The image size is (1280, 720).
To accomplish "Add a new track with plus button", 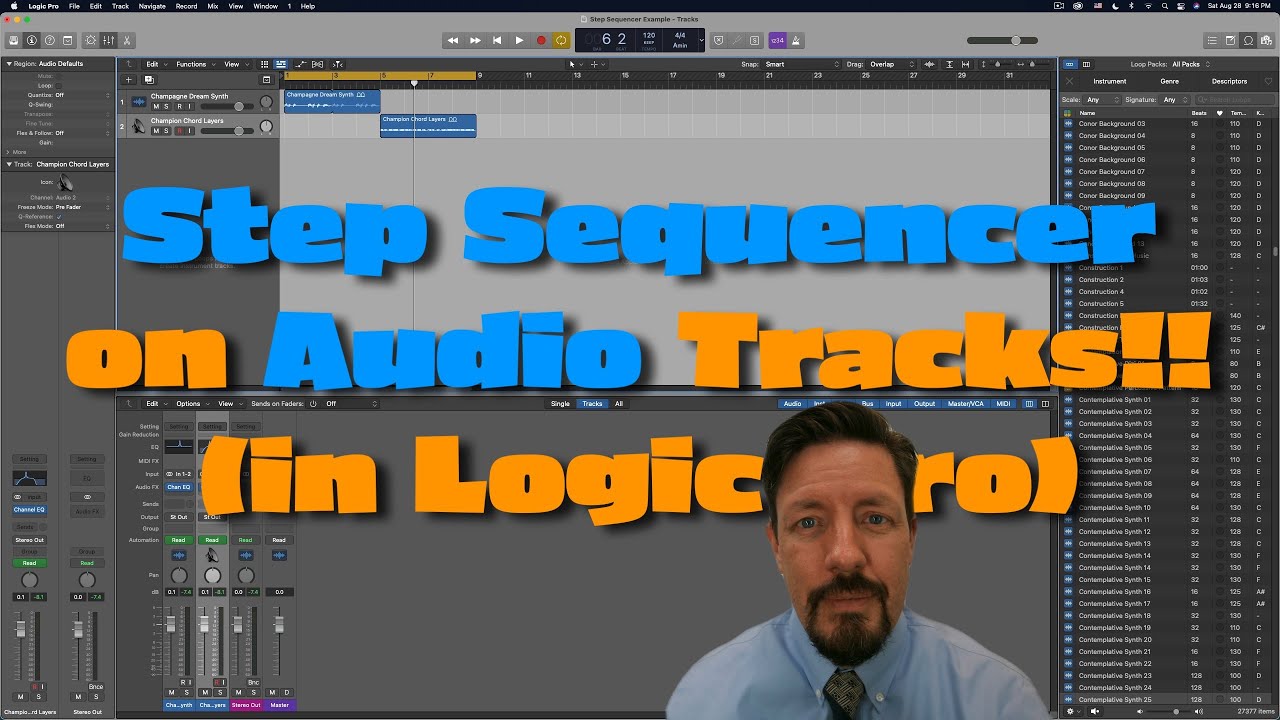I will click(128, 79).
